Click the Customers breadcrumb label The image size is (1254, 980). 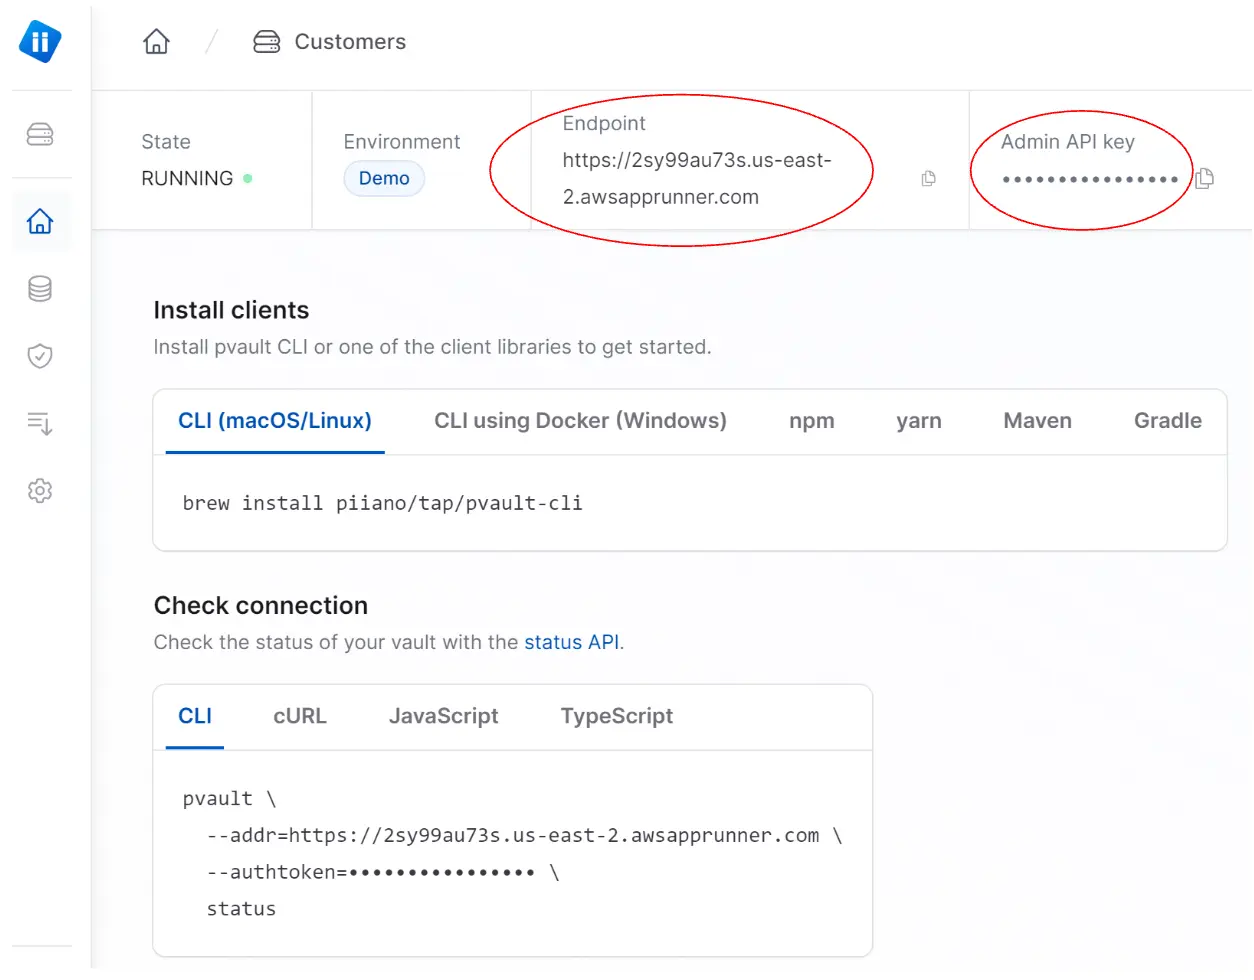click(350, 41)
